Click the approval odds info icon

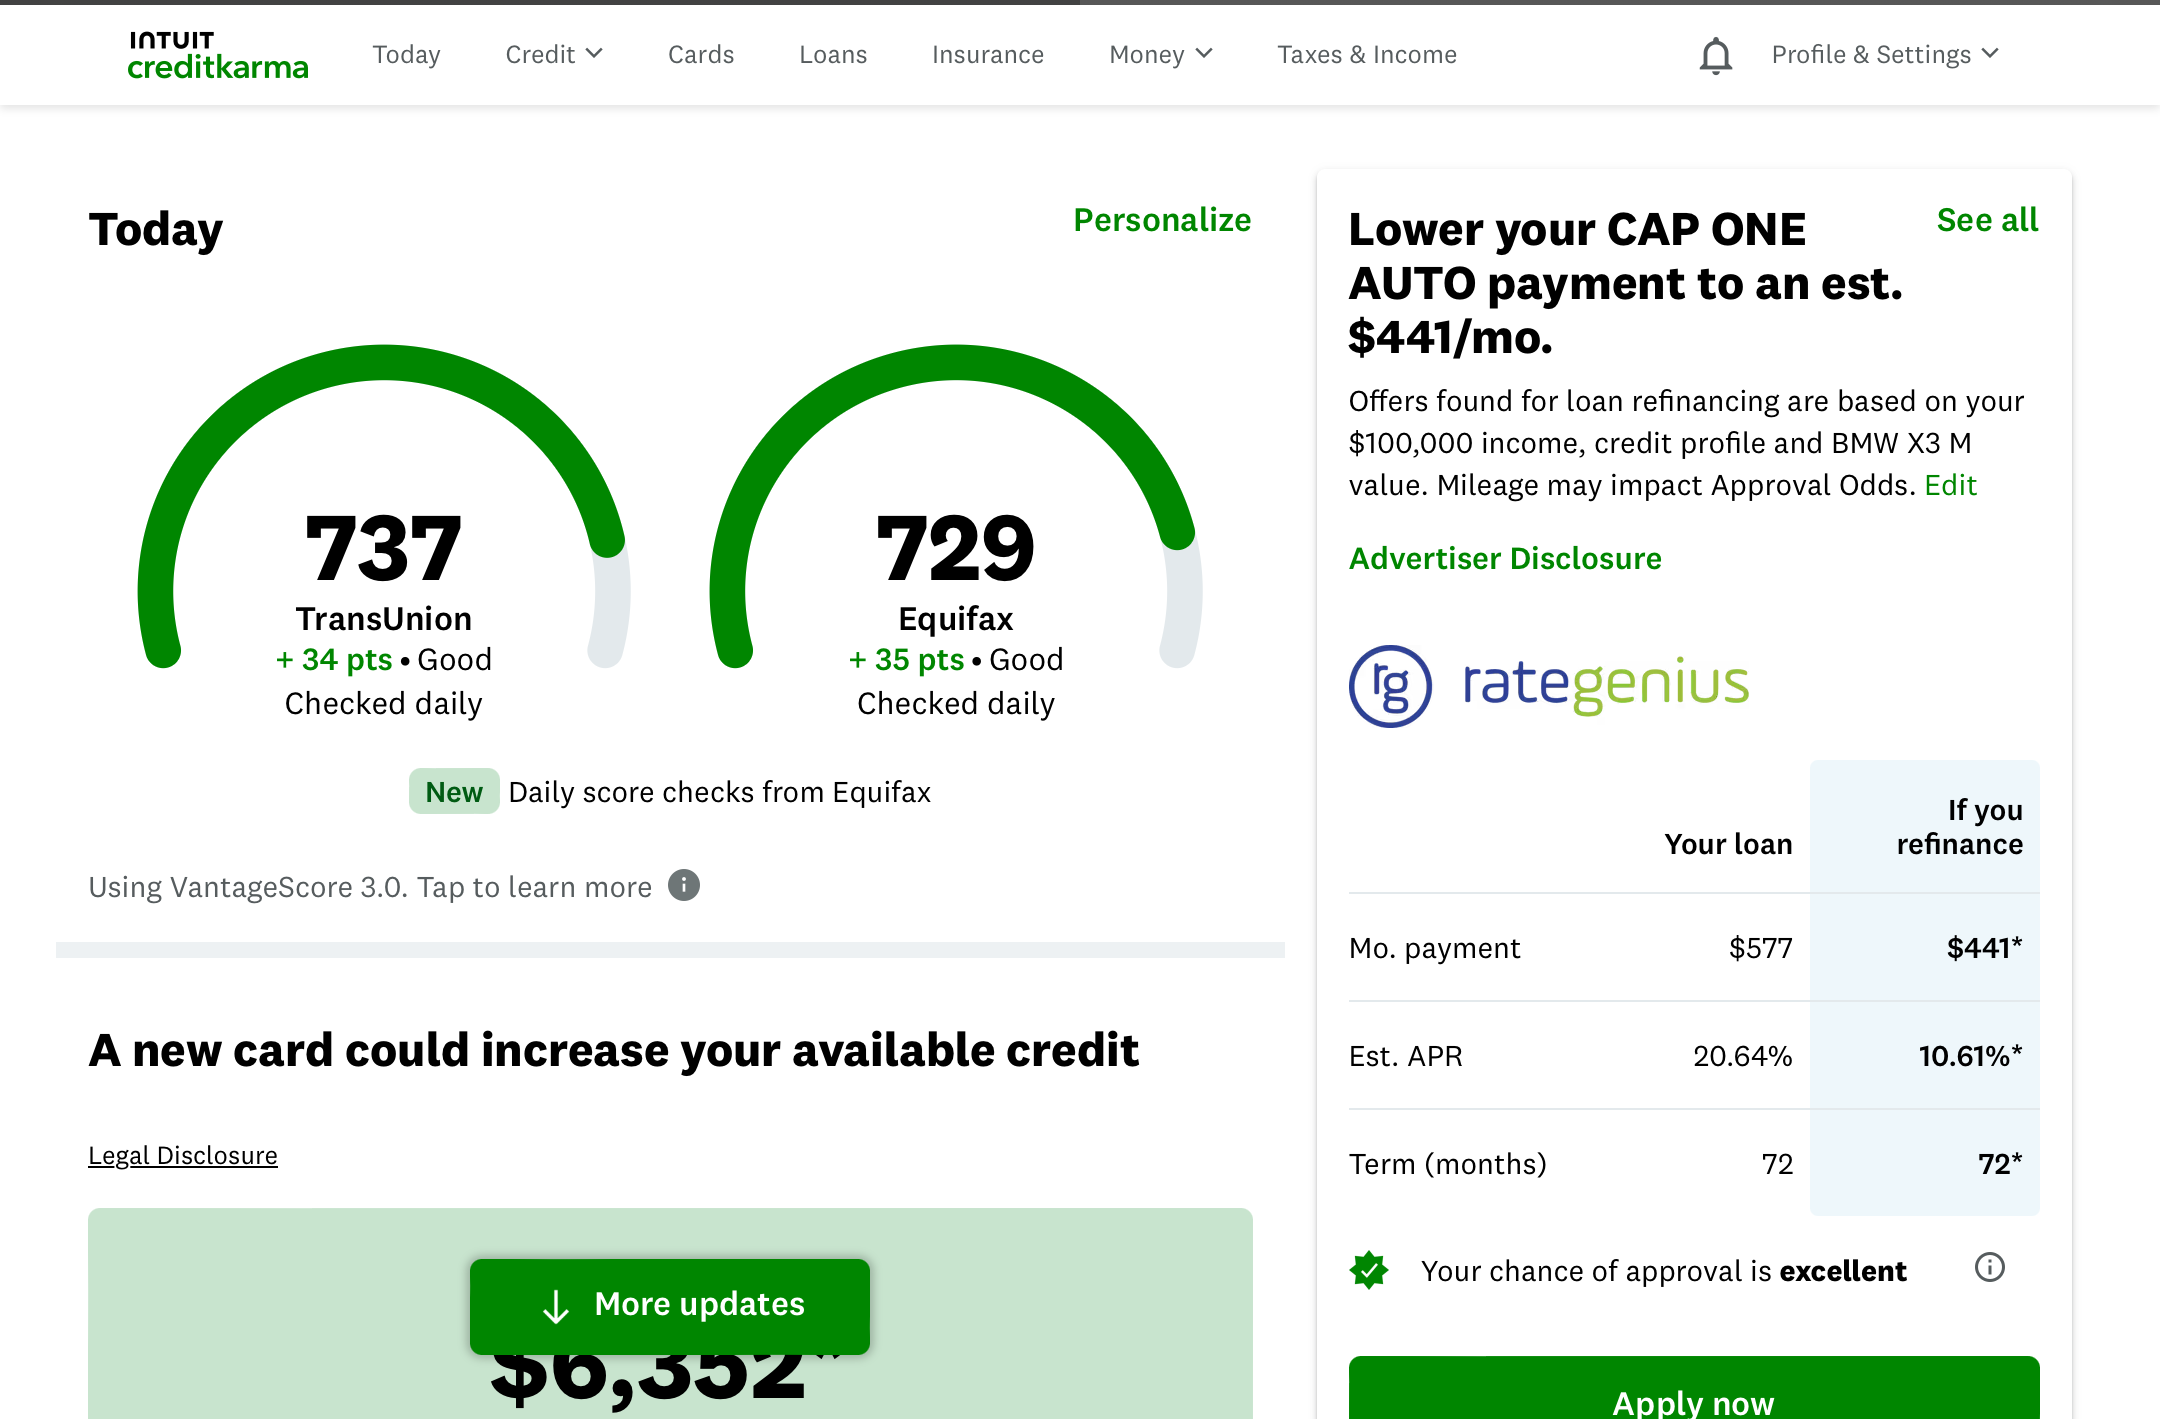[1989, 1268]
